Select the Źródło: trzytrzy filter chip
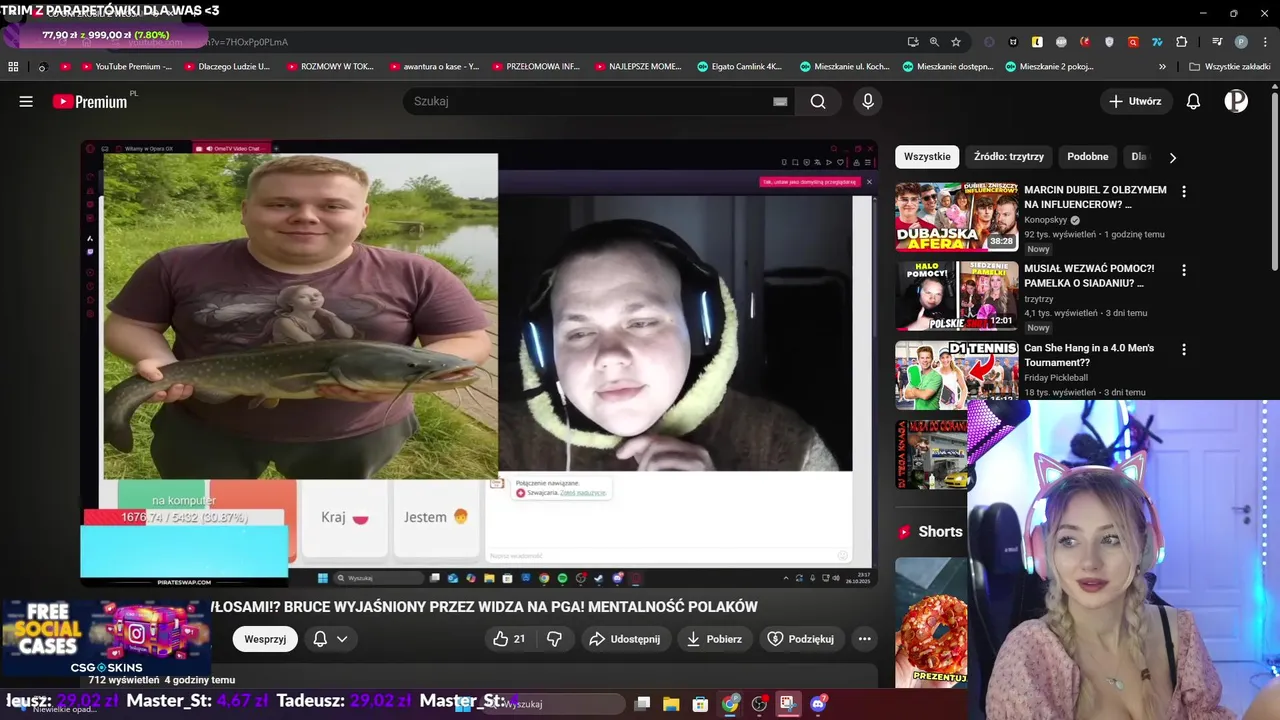 click(1008, 157)
